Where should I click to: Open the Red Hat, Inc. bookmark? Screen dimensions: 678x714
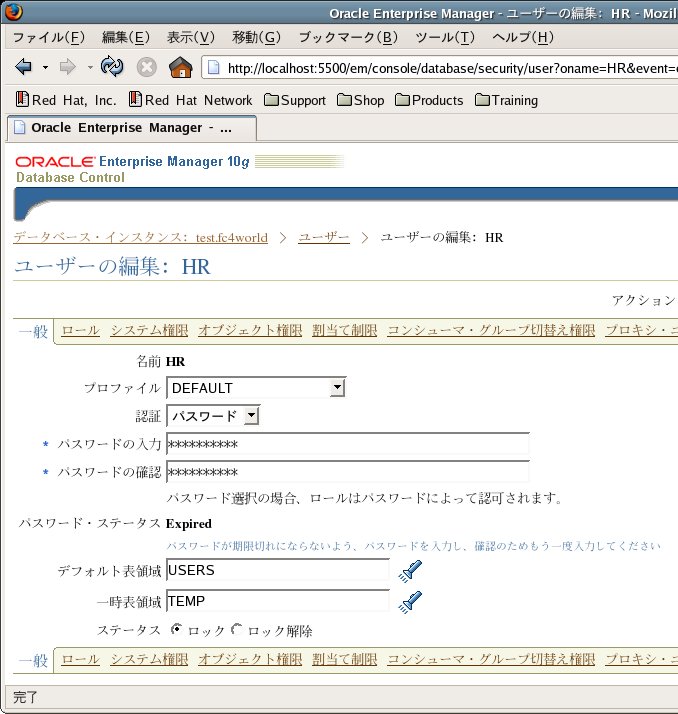(x=66, y=100)
